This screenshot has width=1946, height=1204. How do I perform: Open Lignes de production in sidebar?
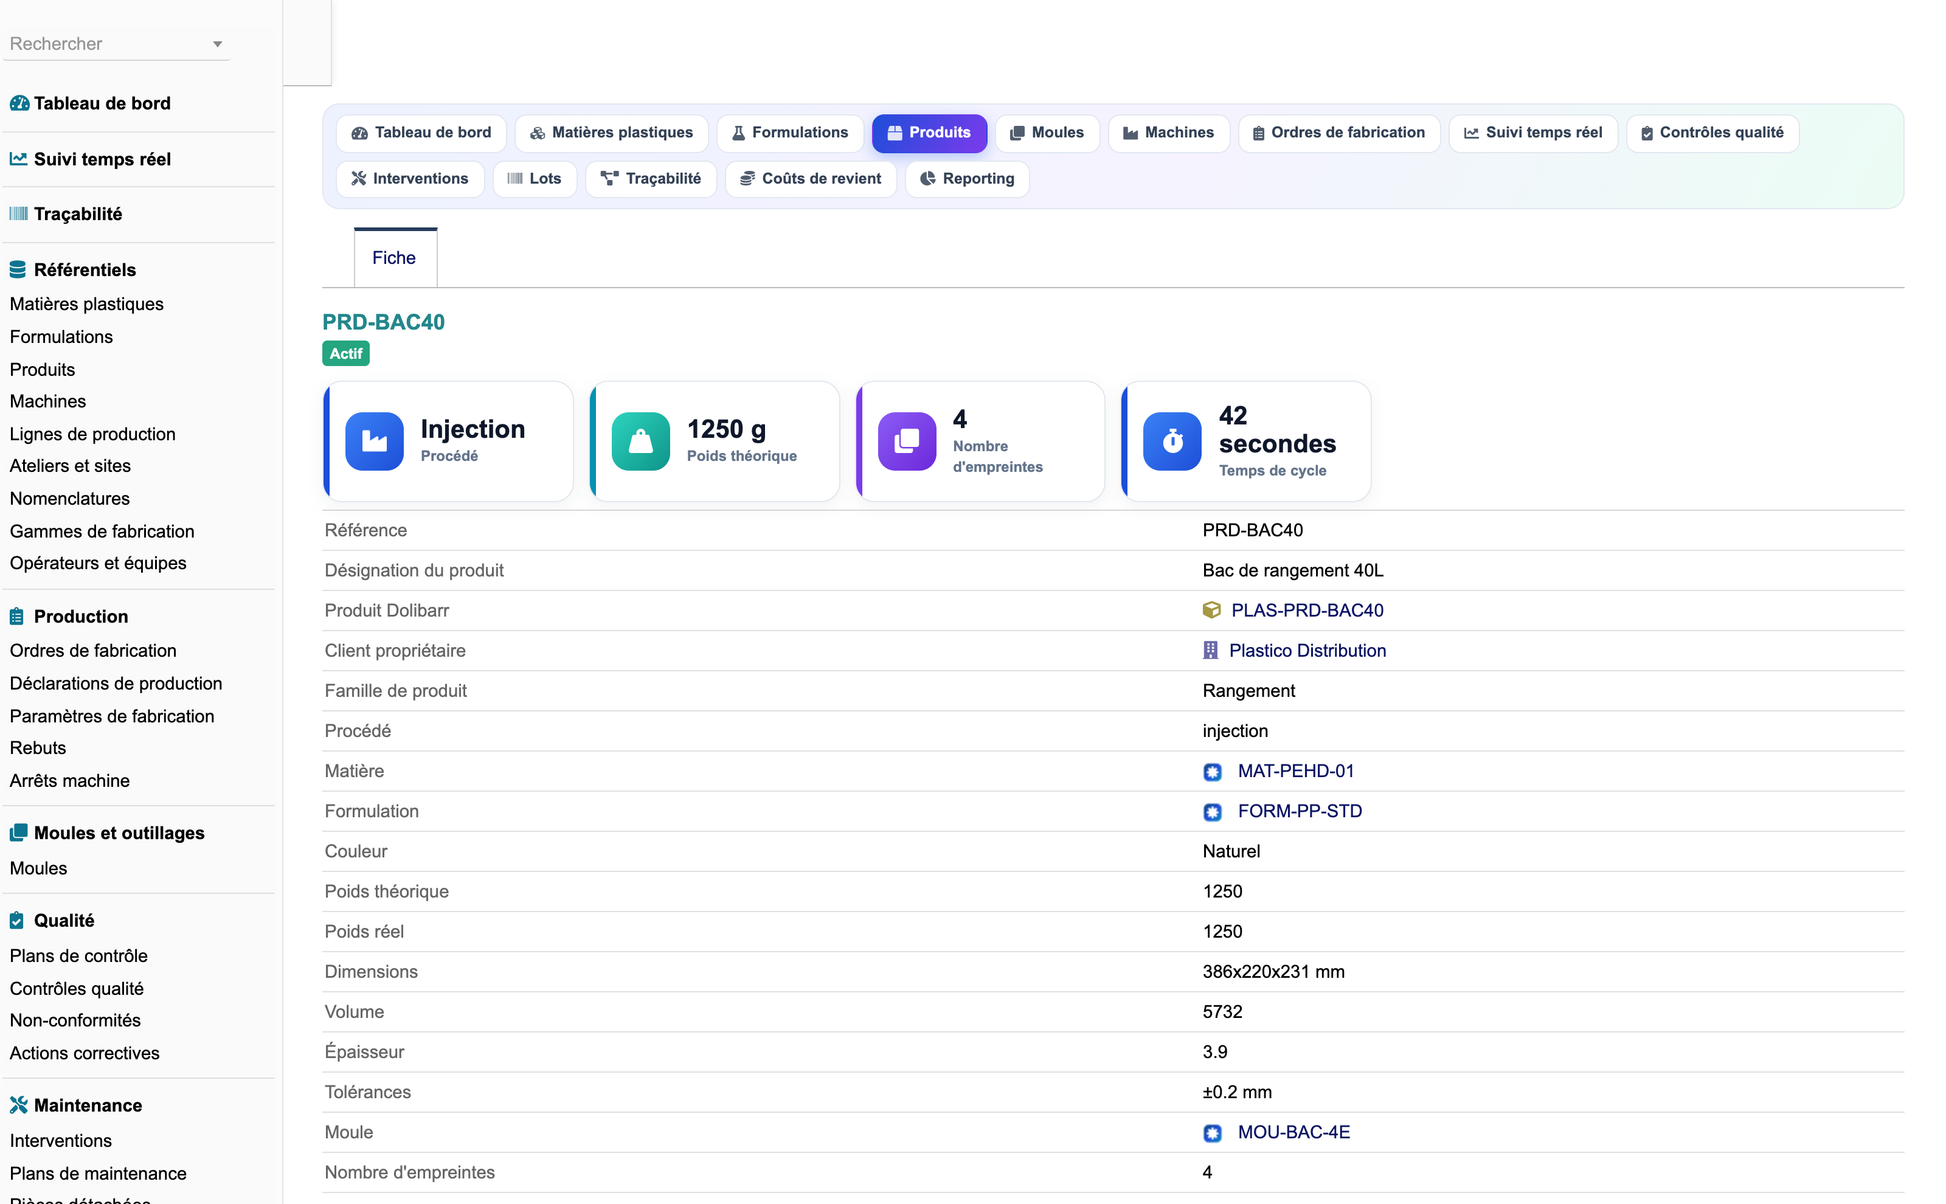tap(93, 434)
